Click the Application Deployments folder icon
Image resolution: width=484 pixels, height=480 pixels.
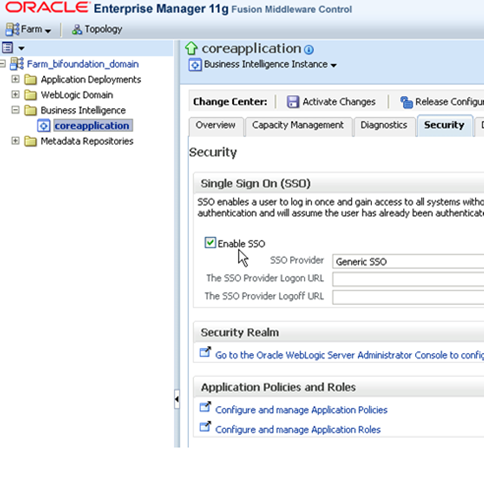[x=31, y=80]
